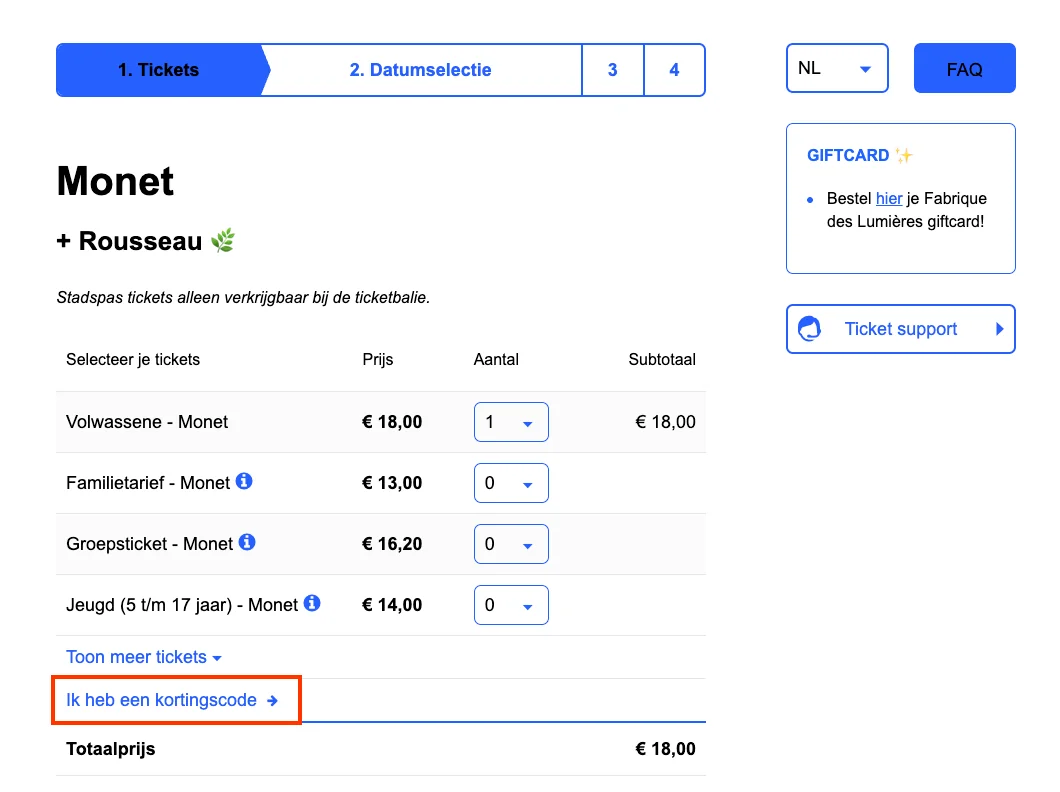1060x792 pixels.
Task: Click the Prijs column header
Action: pos(378,360)
